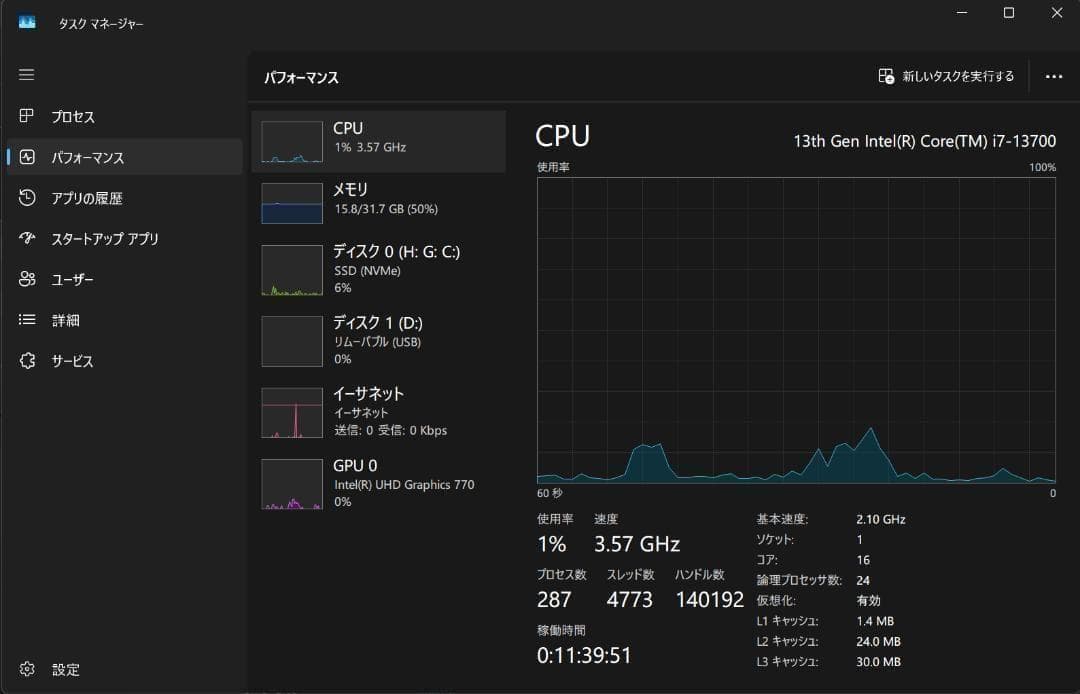Run a new task with 新しいタスクを実行する
This screenshot has height=694, width=1080.
coord(946,76)
